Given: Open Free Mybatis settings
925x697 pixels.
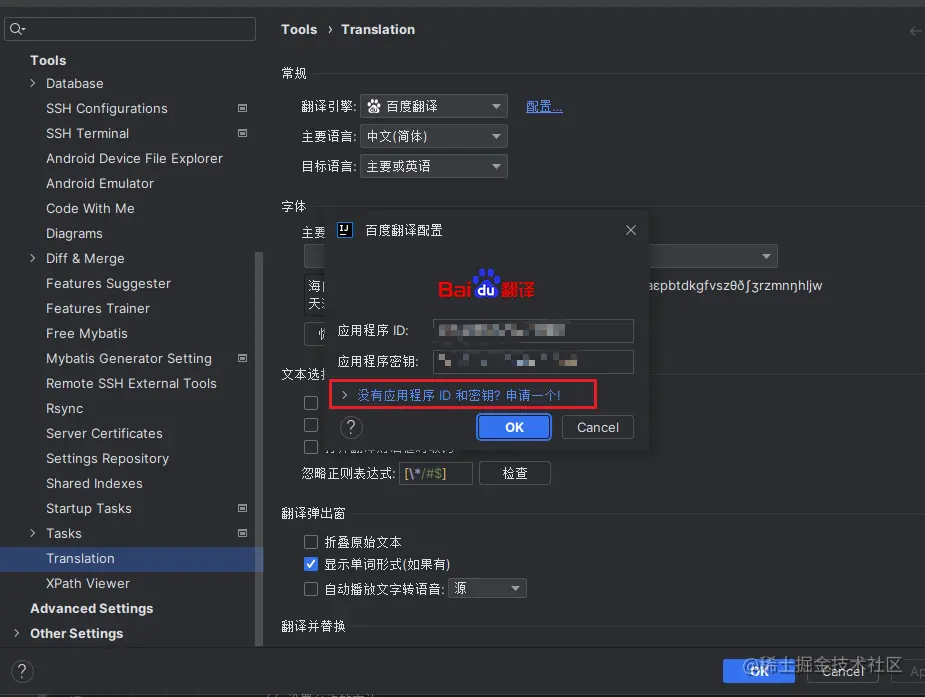Looking at the screenshot, I should click(87, 333).
